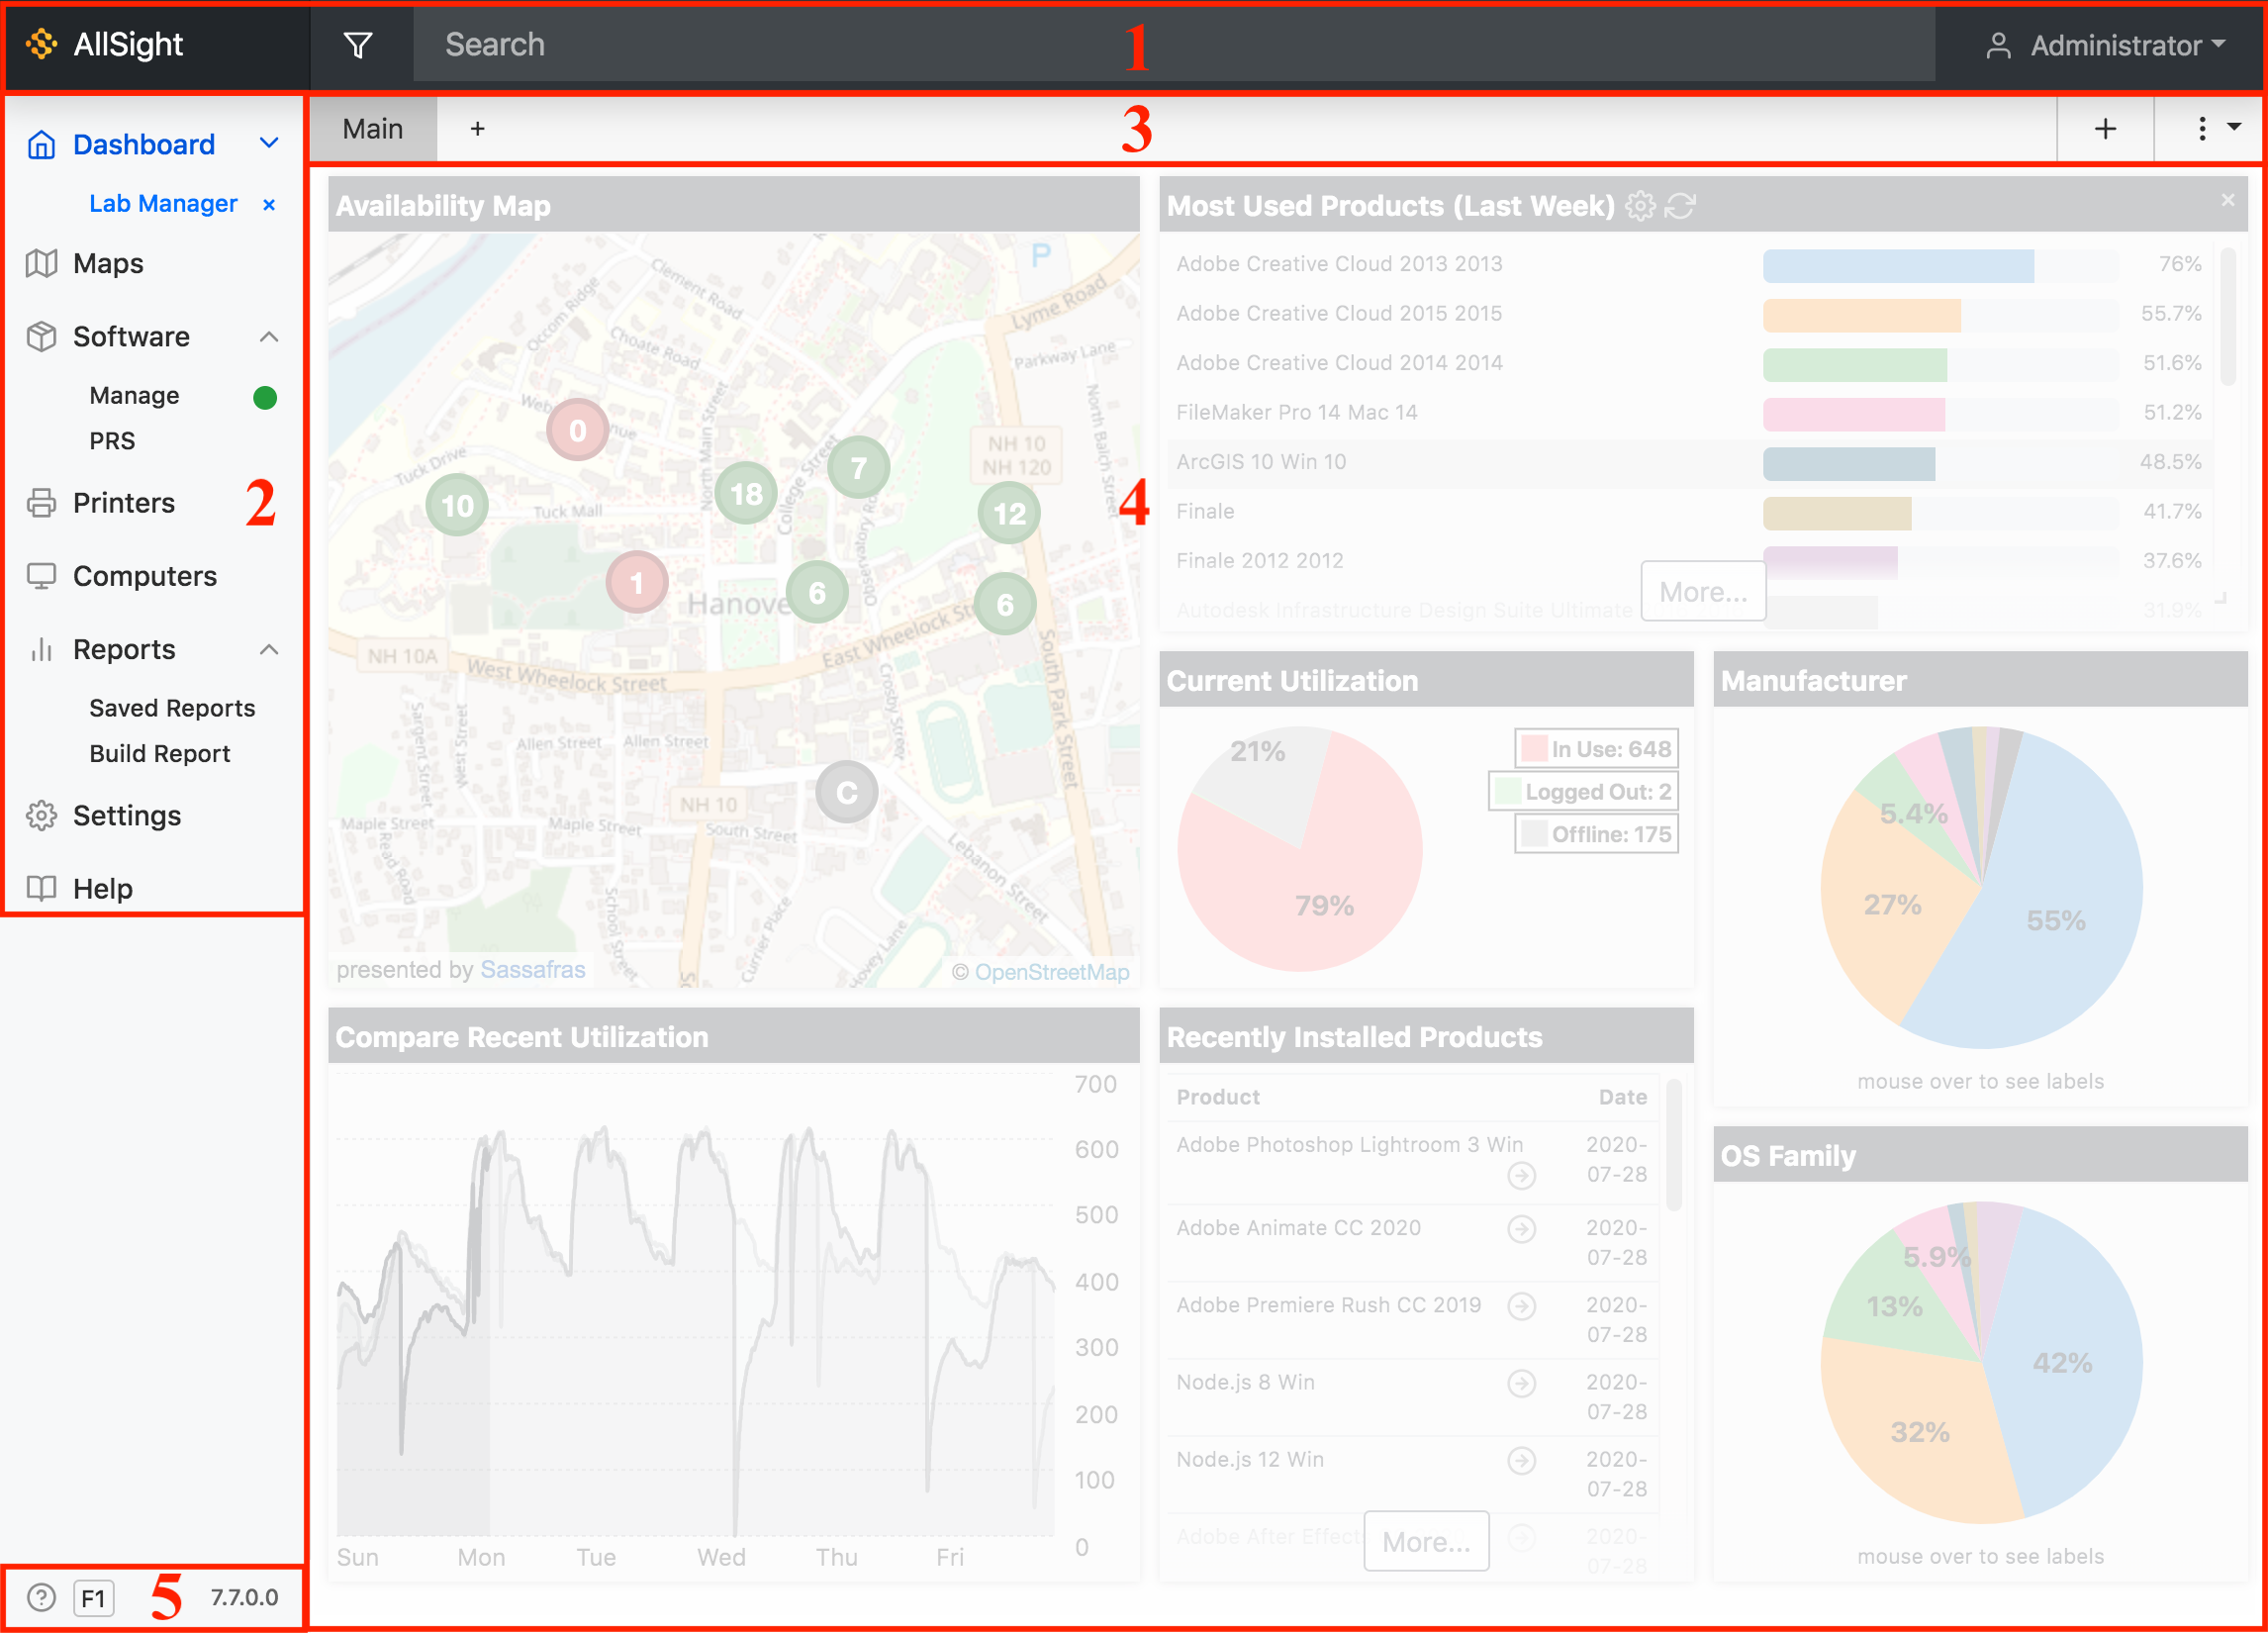Click the Adobe Creative Cloud 2013 usage bar
The width and height of the screenshot is (2268, 1633).
pos(1898,265)
